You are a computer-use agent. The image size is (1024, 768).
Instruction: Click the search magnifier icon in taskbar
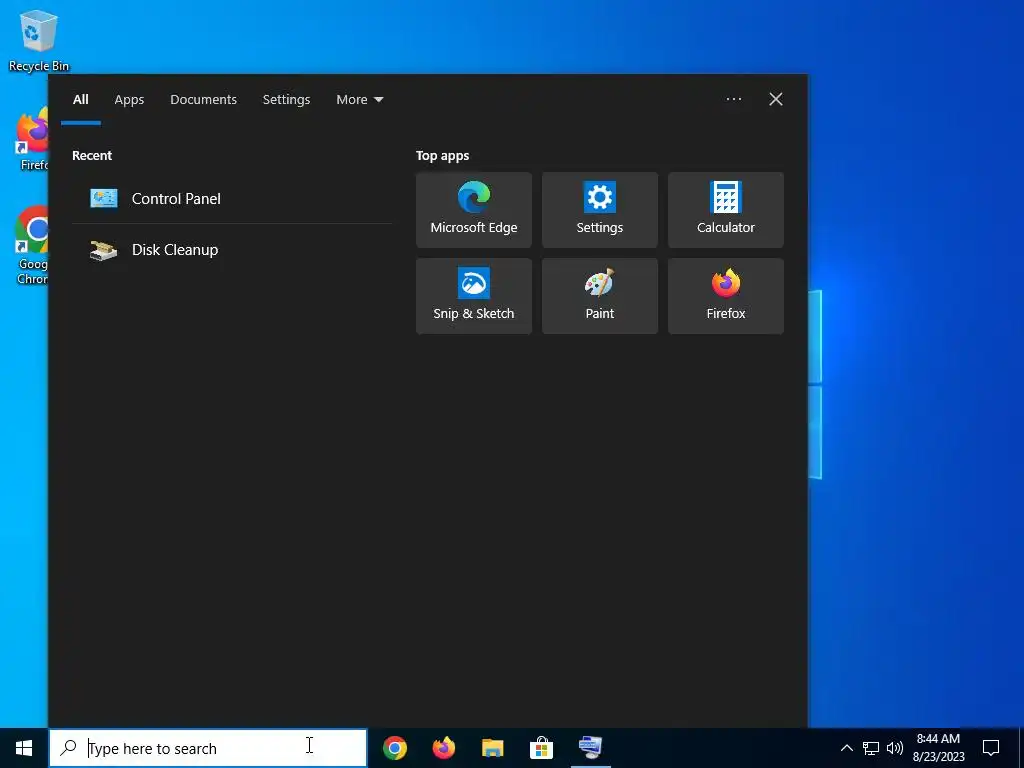pos(68,748)
